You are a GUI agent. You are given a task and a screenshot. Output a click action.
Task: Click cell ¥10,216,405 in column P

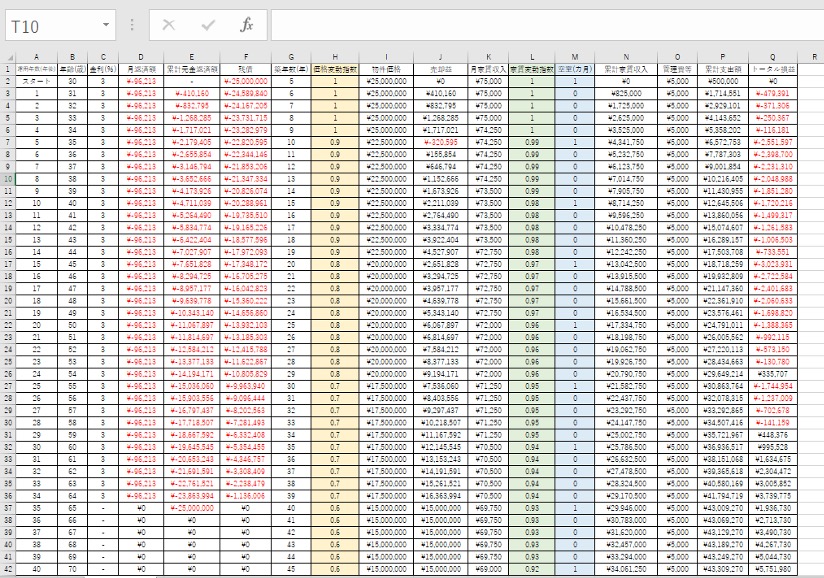(723, 179)
